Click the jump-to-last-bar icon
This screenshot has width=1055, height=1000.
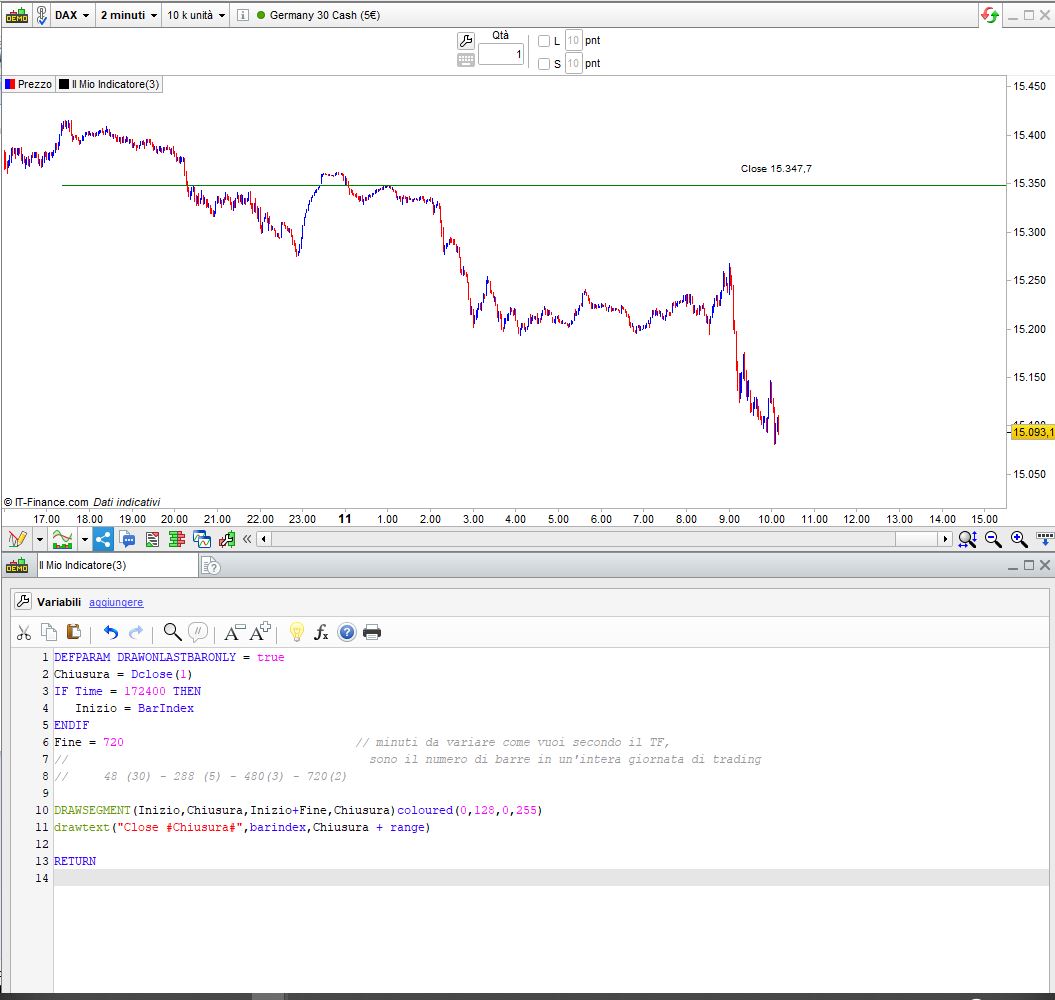pyautogui.click(x=1045, y=539)
